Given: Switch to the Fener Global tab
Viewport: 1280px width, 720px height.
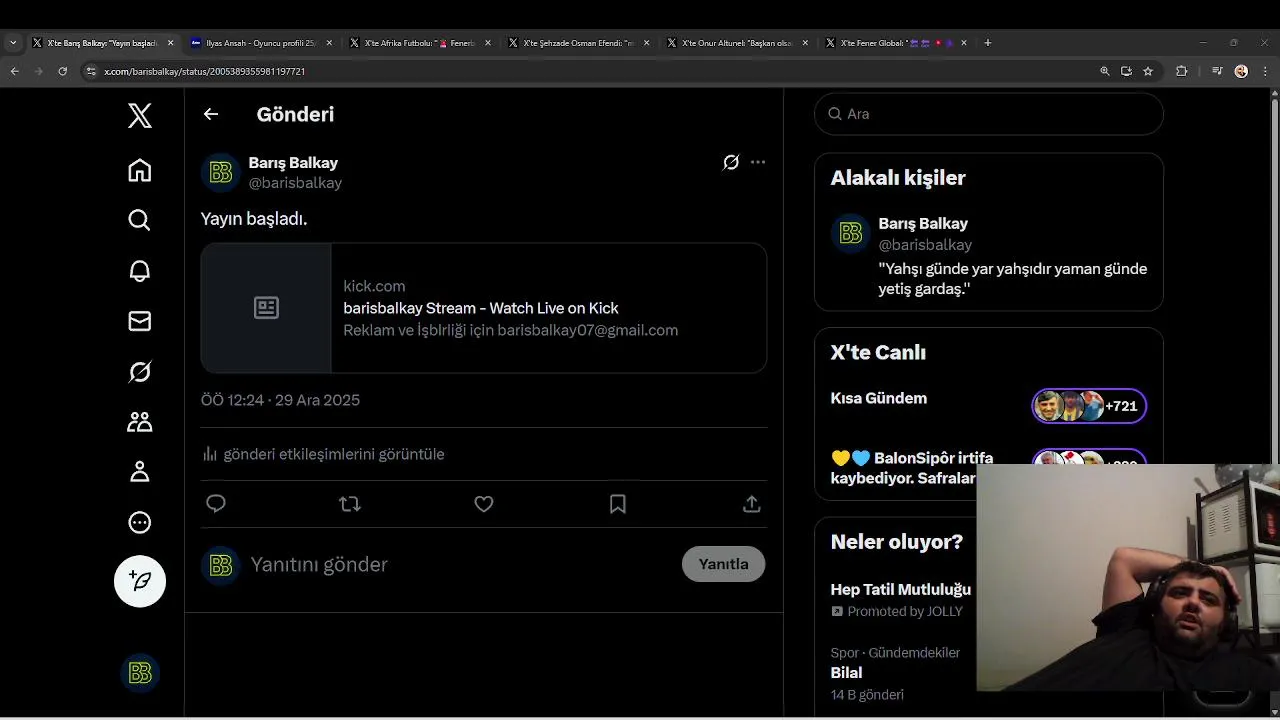Looking at the screenshot, I should 895,43.
